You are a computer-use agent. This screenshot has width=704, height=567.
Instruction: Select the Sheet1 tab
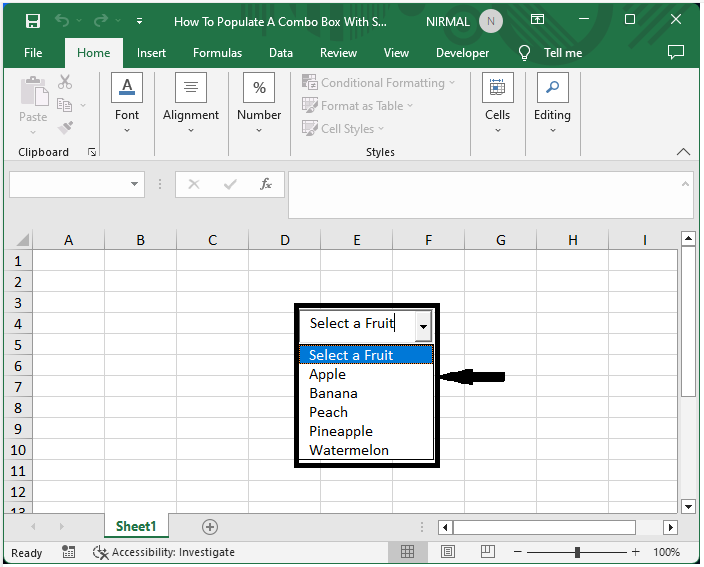[136, 526]
